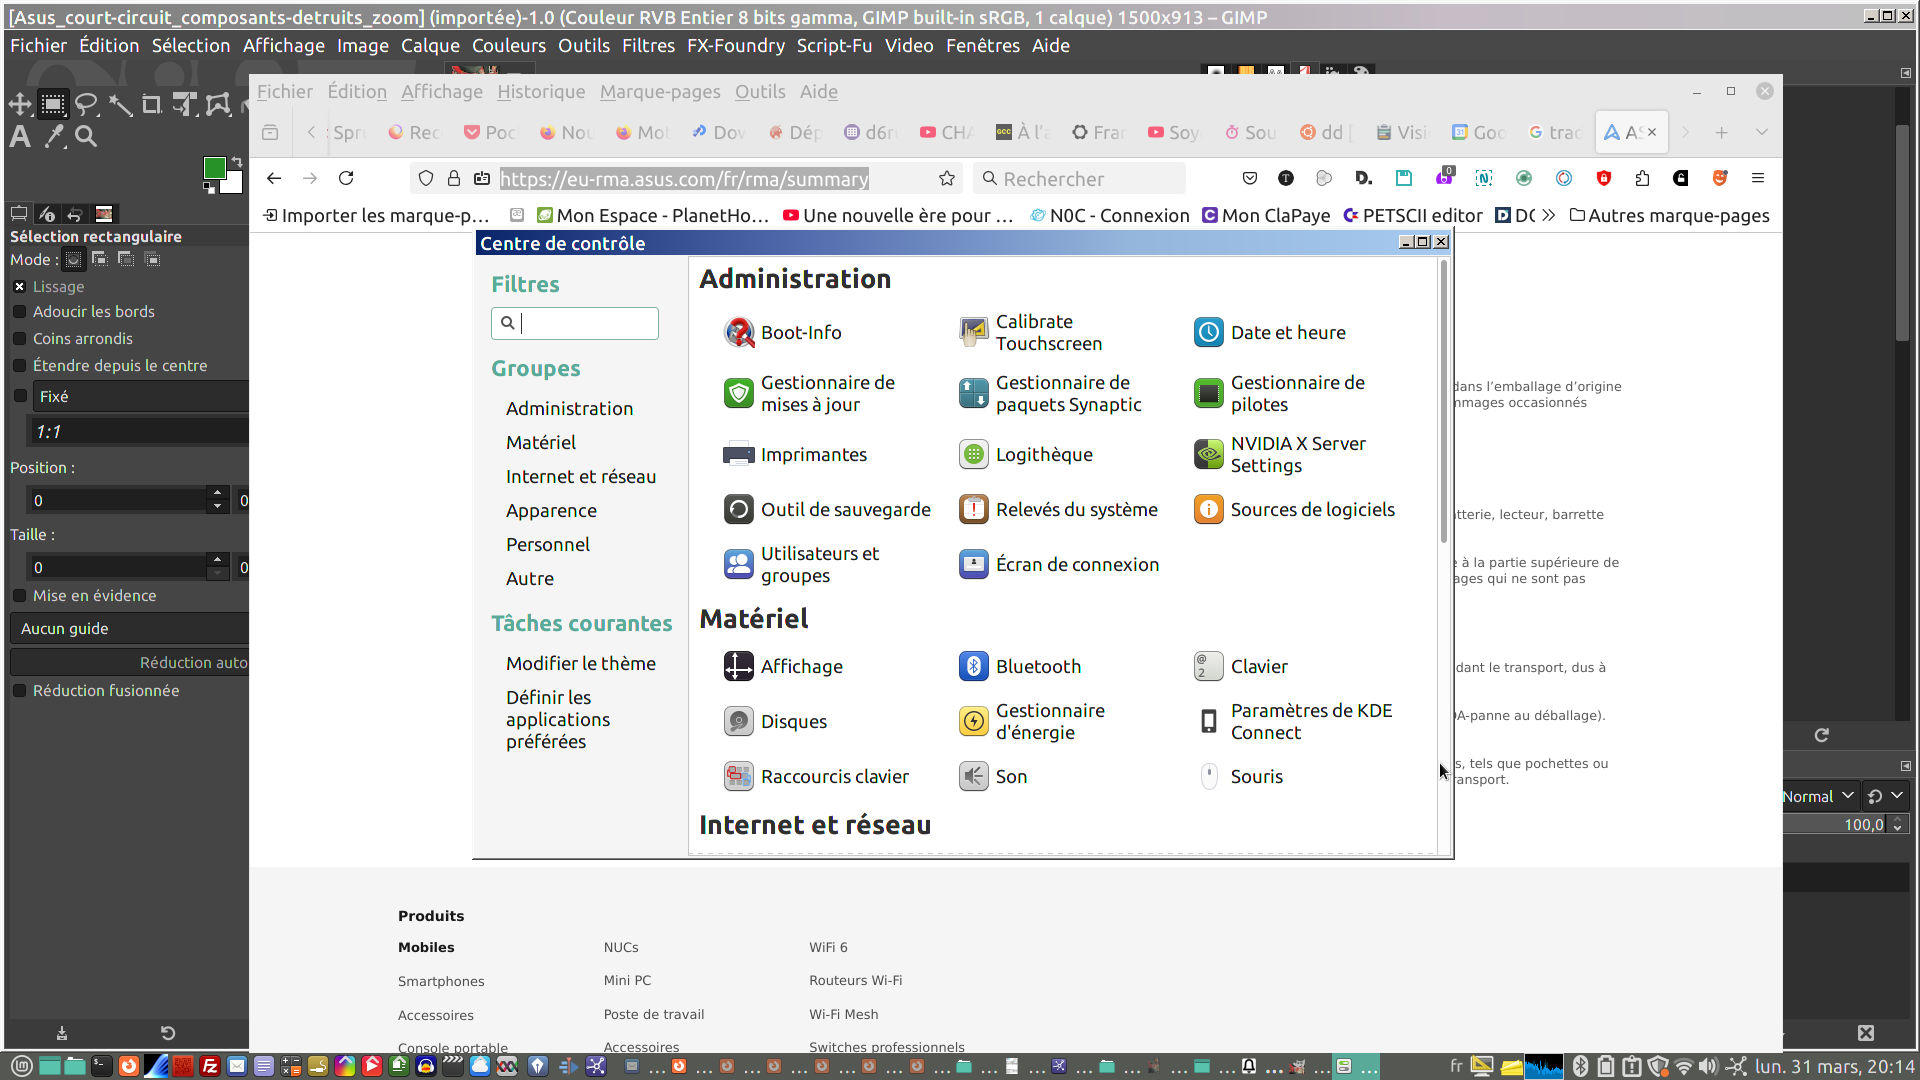This screenshot has width=1920, height=1080.
Task: Open the Boot-Info tool
Action: point(800,332)
